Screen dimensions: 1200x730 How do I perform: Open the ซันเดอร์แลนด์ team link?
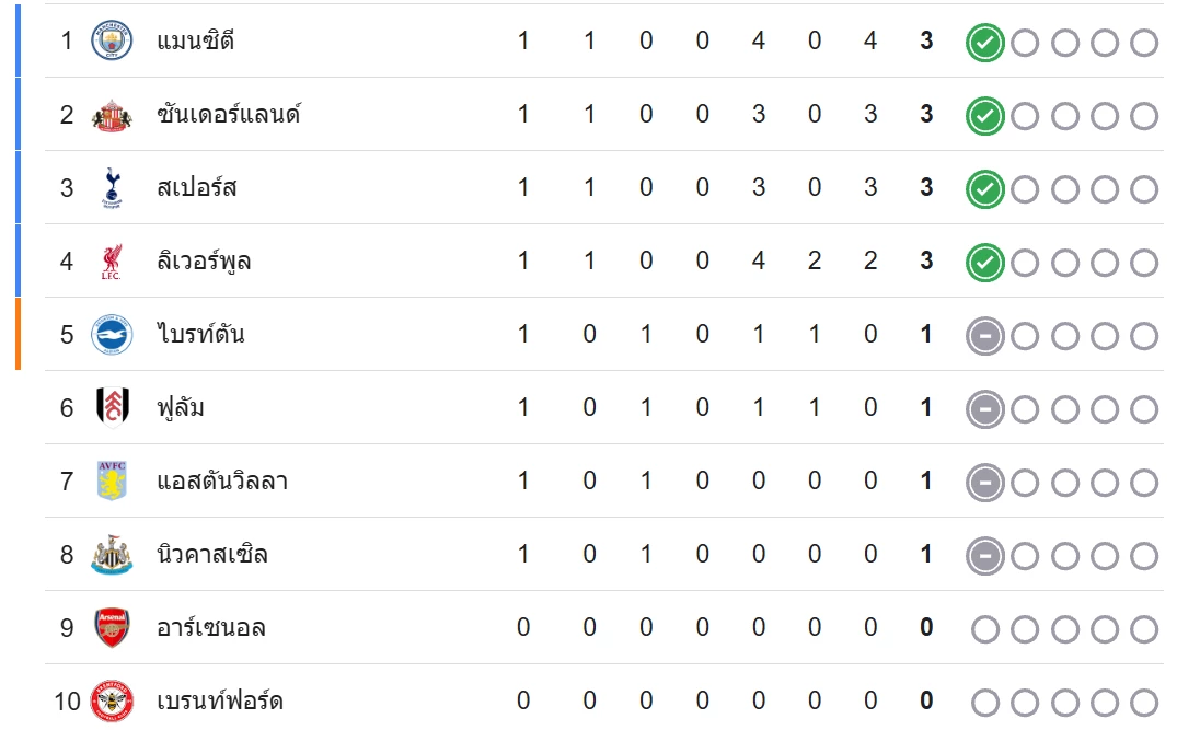tap(229, 114)
